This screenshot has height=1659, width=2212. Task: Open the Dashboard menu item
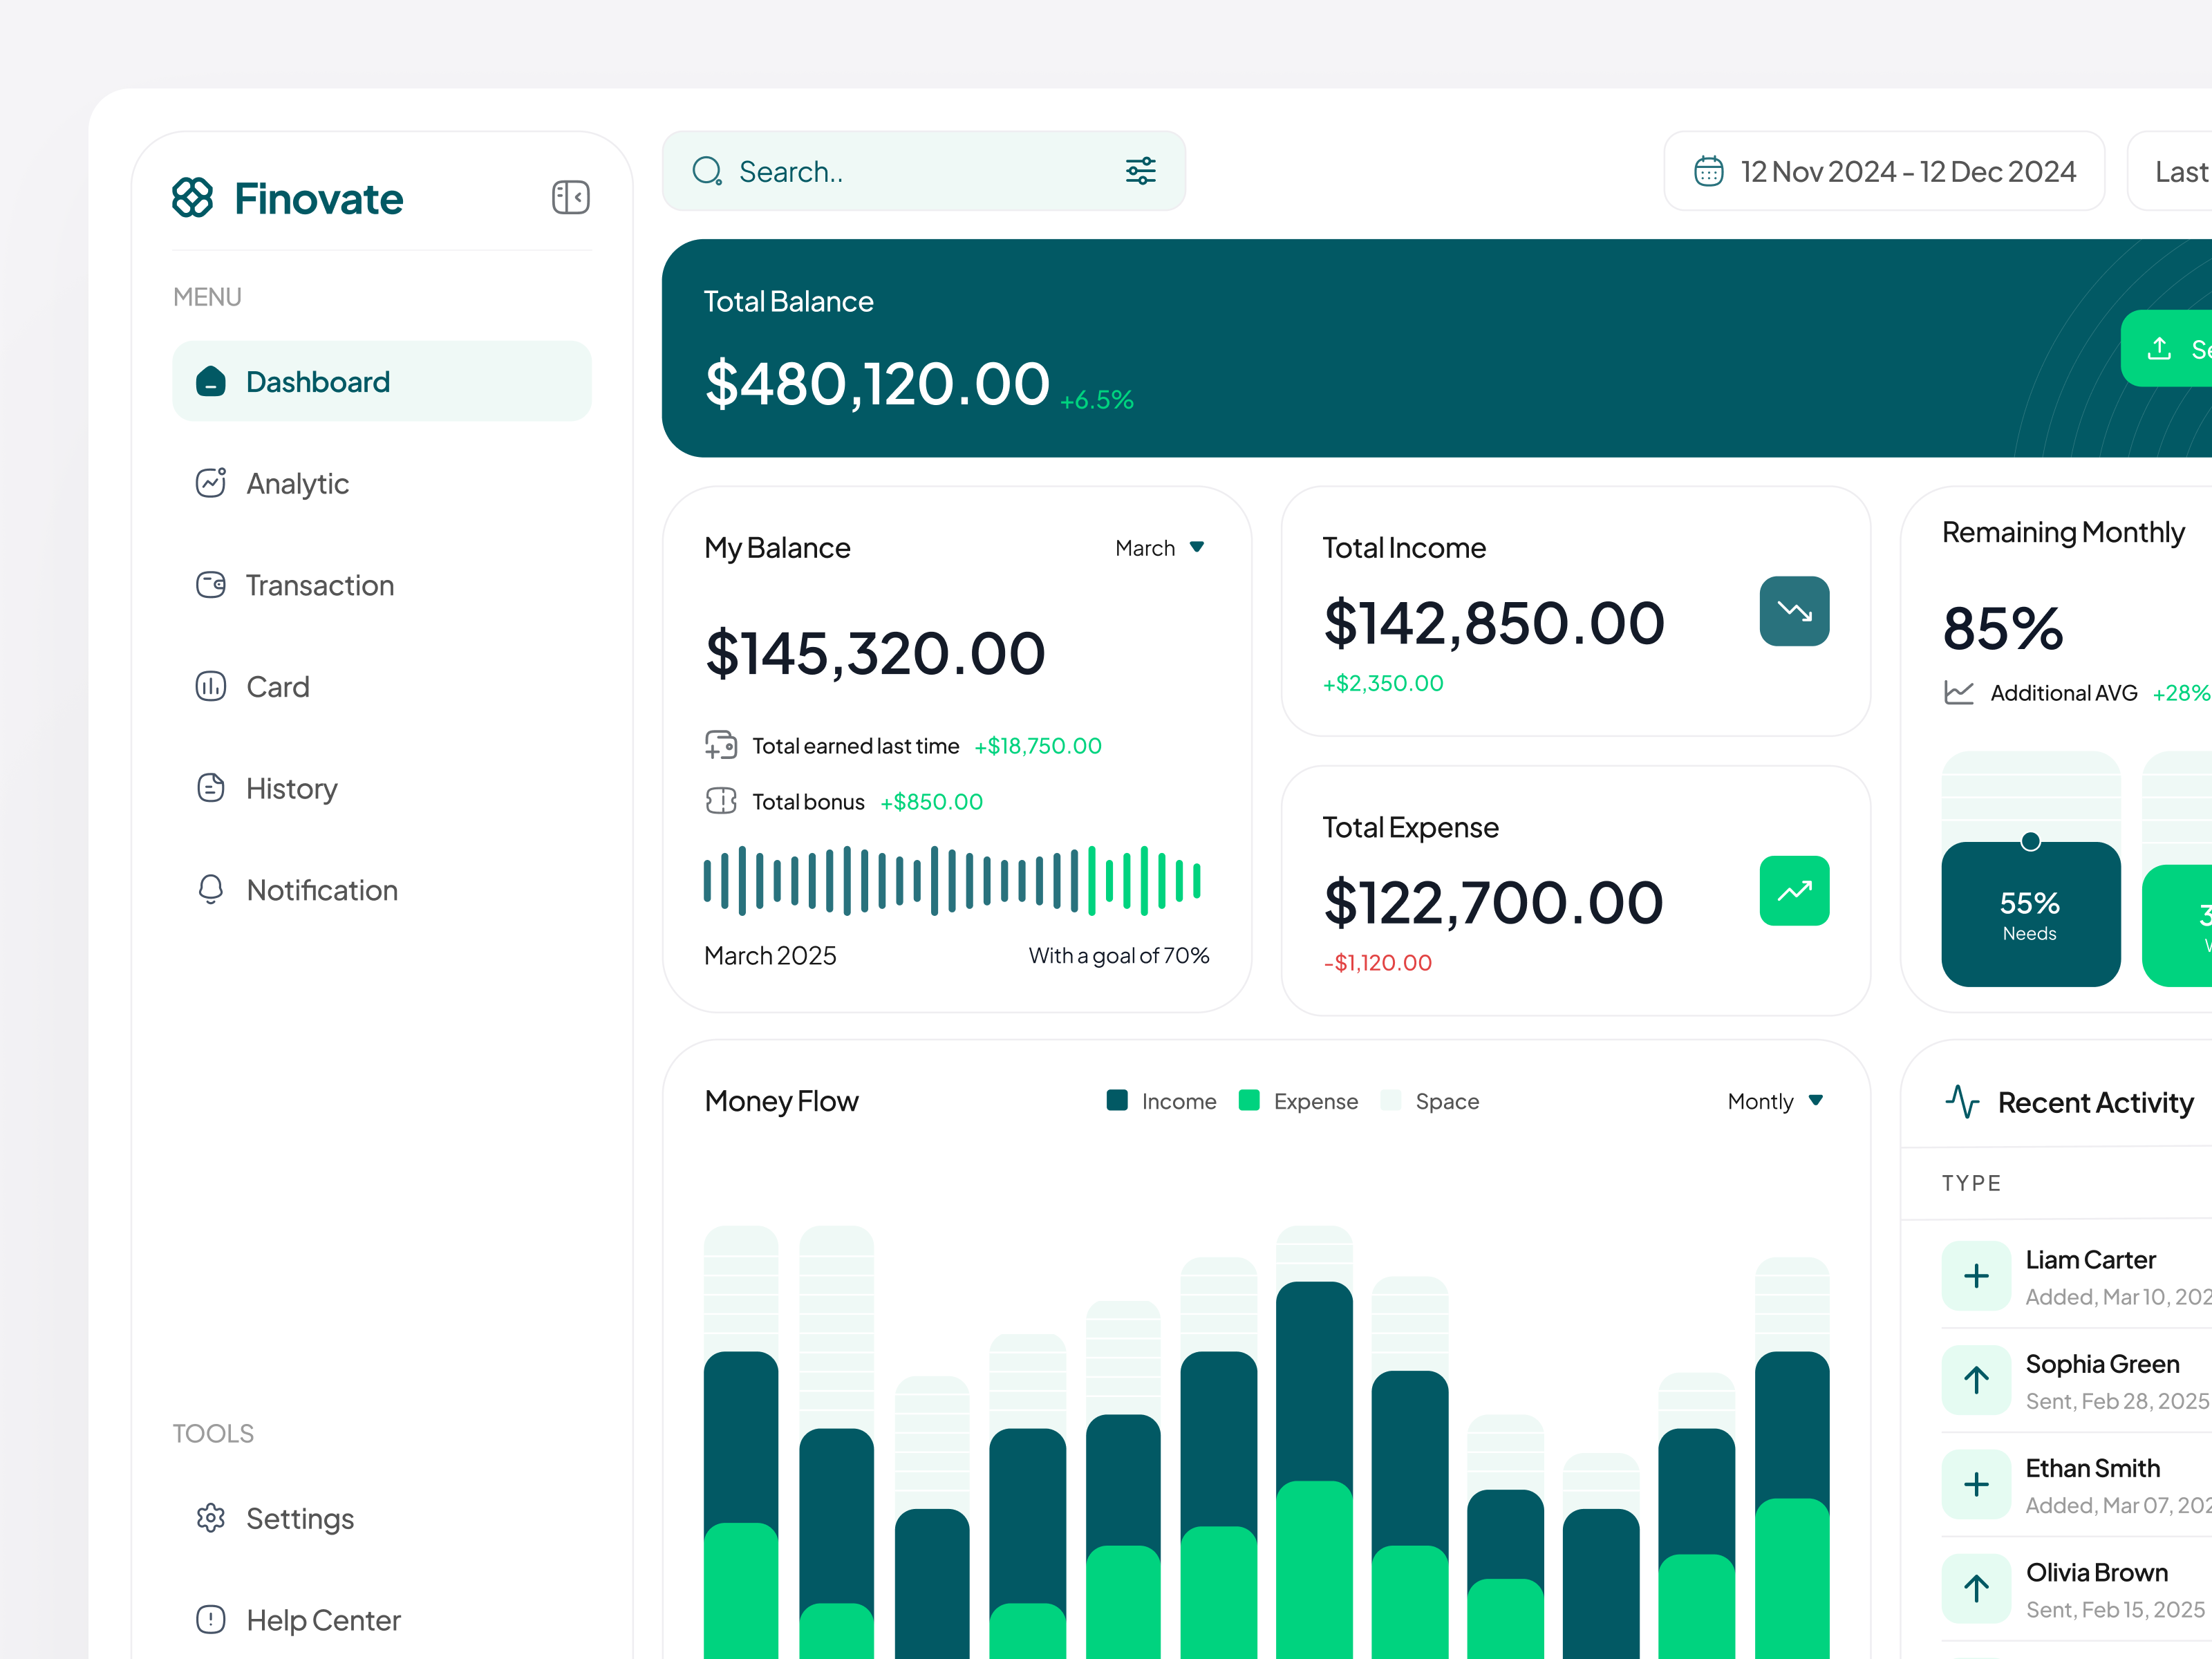[382, 381]
